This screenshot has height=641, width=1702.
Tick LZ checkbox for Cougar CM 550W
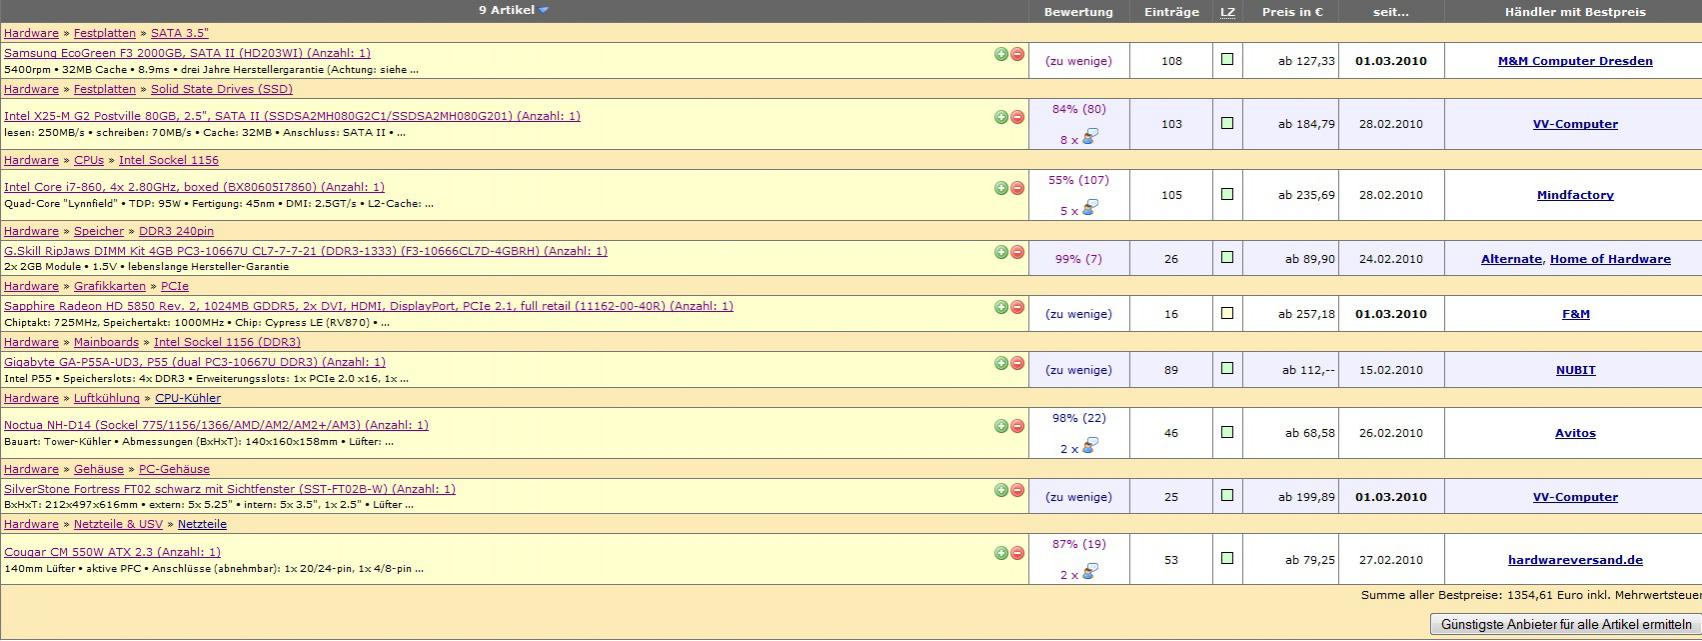(x=1227, y=559)
